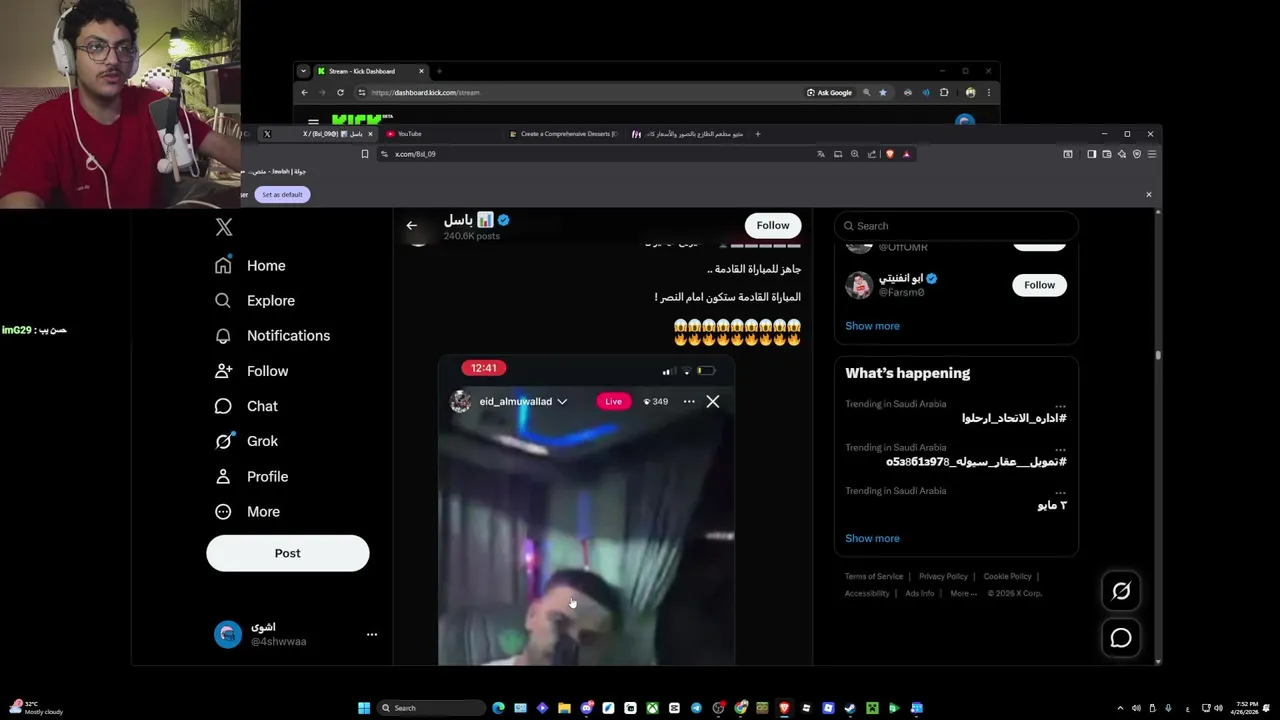Expand eid_almuwallad account dropdown
This screenshot has width=1280, height=720.
click(562, 402)
